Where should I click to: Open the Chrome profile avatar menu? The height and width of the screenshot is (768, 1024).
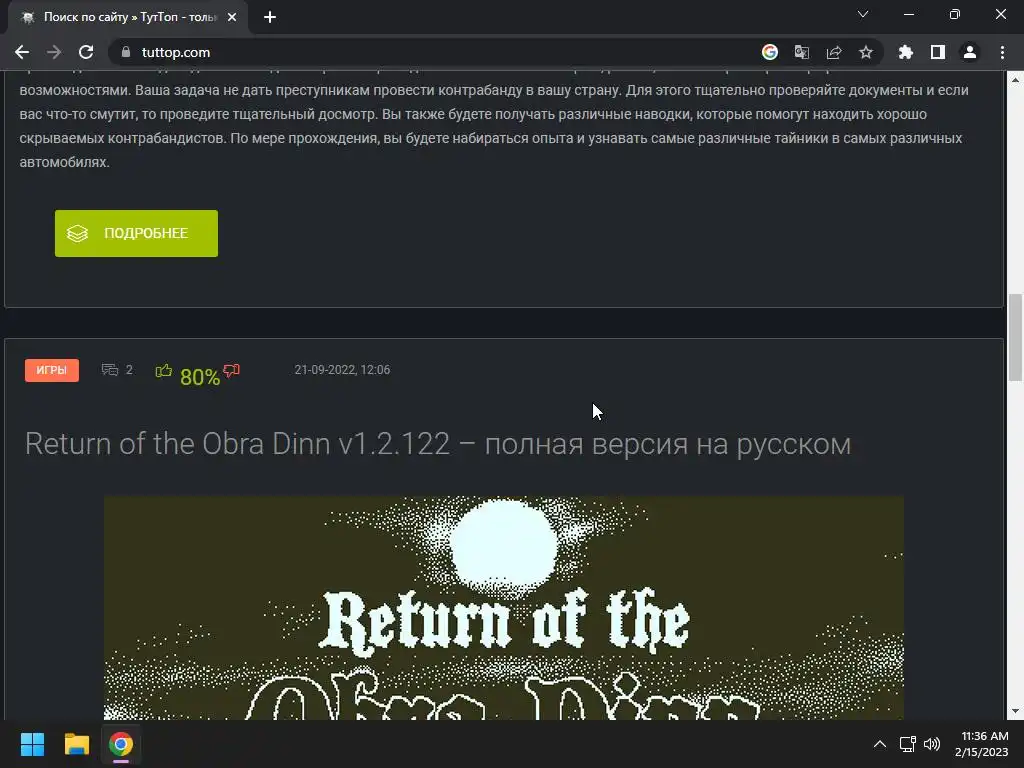point(970,52)
